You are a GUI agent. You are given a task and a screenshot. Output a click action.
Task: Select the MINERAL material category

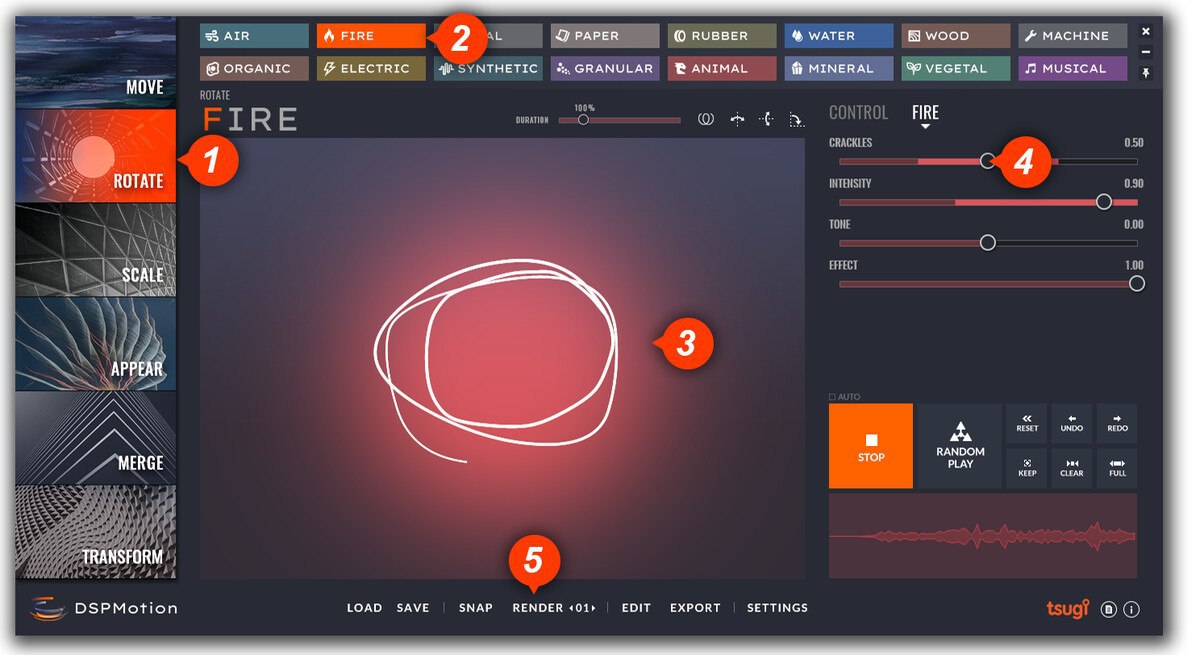[839, 69]
